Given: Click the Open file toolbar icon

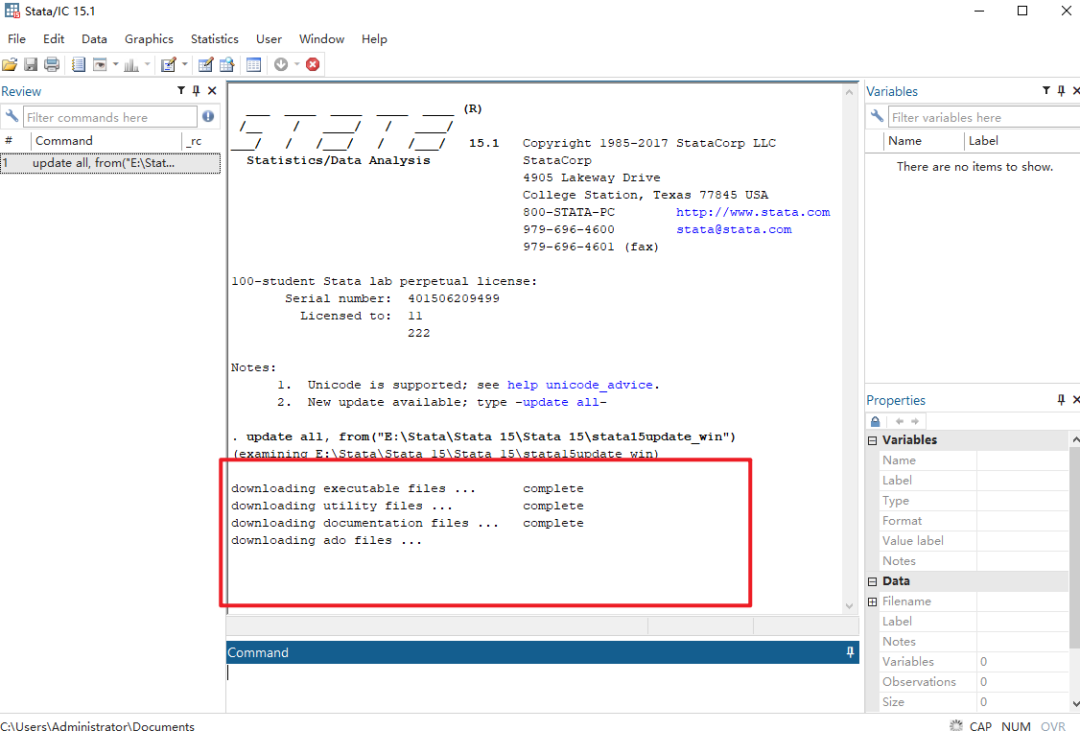Looking at the screenshot, I should tap(10, 65).
